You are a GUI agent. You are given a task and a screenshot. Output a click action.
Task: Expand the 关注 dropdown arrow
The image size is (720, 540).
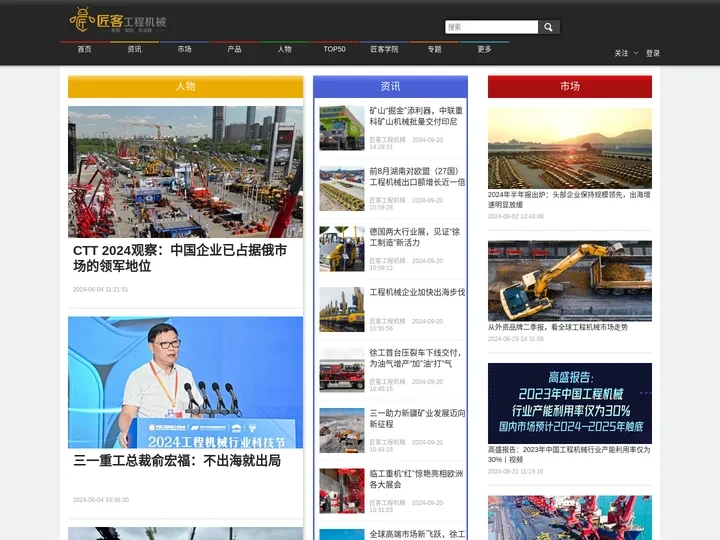pos(636,53)
